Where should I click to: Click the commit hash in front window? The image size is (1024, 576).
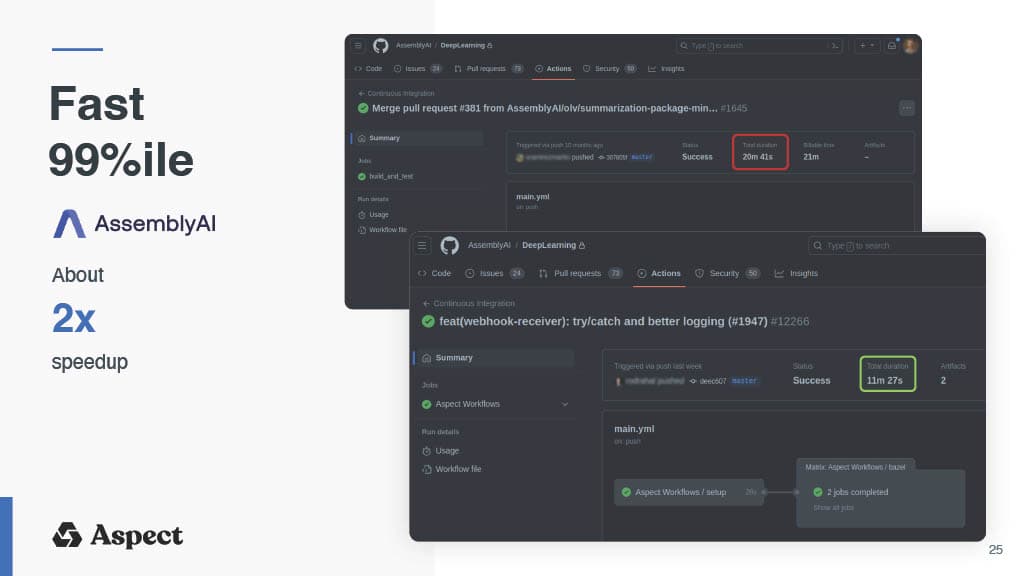(x=712, y=381)
